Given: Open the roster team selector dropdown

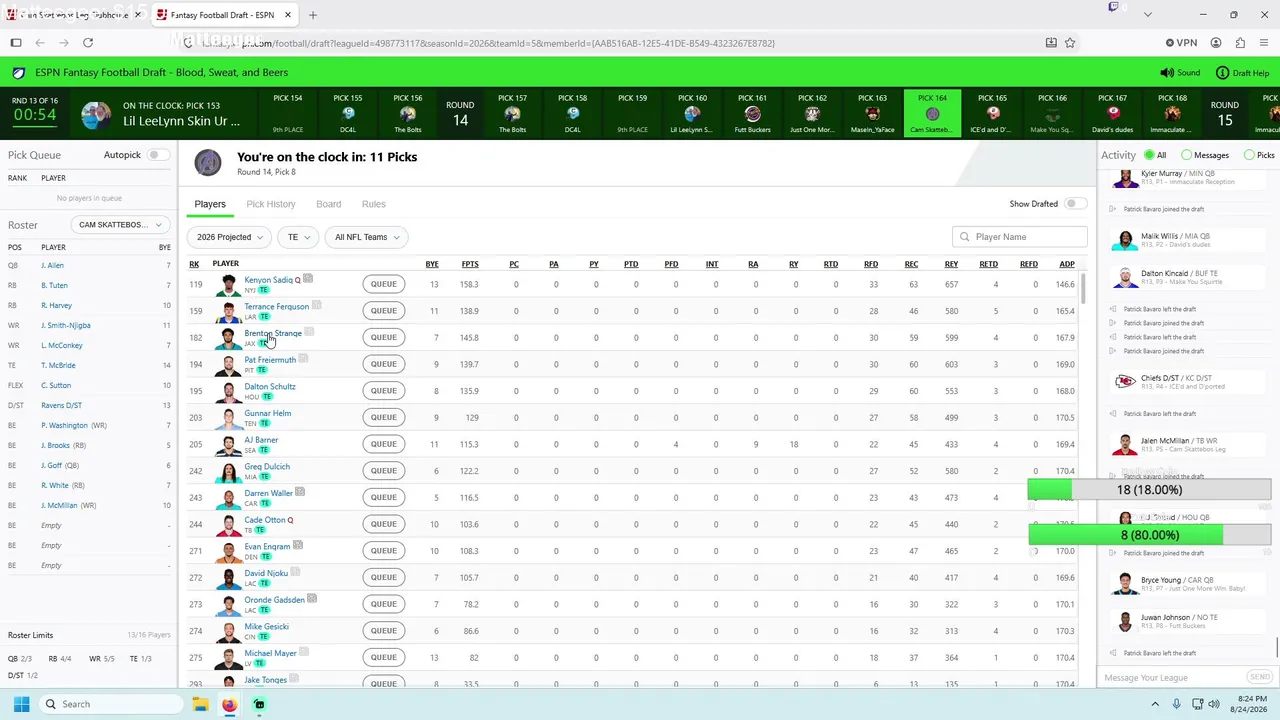Looking at the screenshot, I should (120, 225).
